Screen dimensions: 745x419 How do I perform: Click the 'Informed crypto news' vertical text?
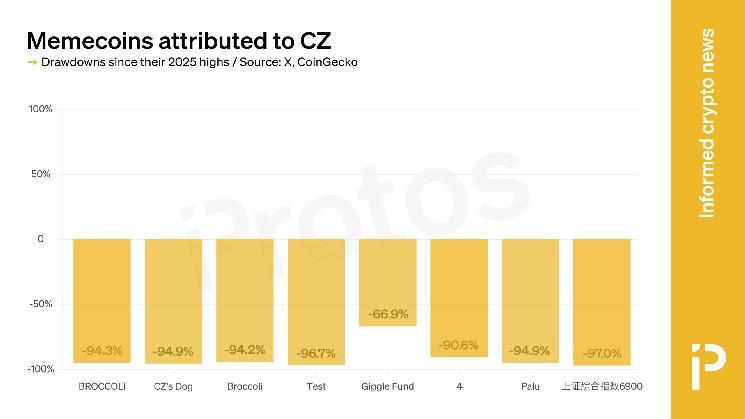click(707, 122)
